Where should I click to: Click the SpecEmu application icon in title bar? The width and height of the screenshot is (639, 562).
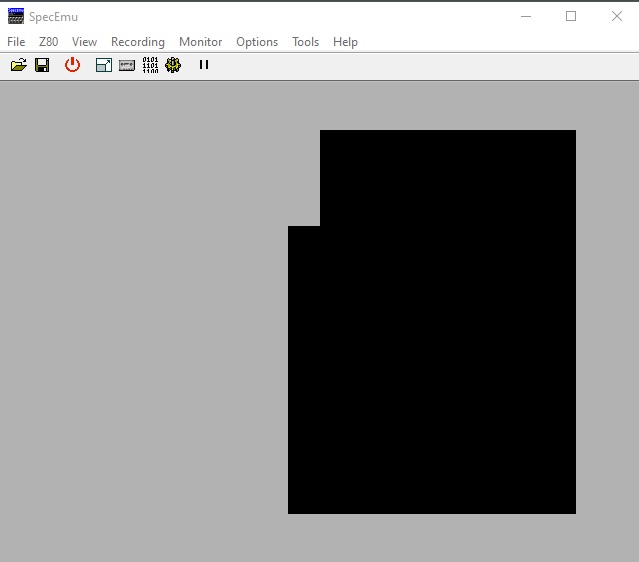pyautogui.click(x=16, y=16)
